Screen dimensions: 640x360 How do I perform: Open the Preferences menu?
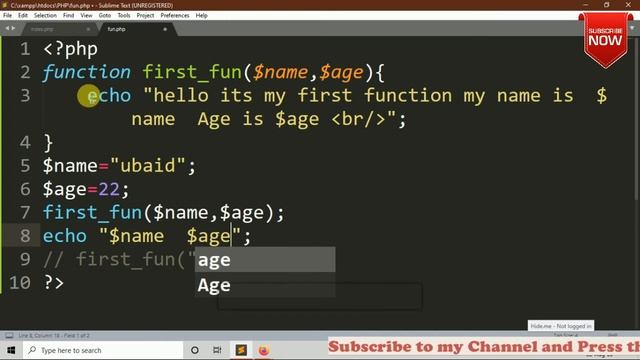point(175,16)
